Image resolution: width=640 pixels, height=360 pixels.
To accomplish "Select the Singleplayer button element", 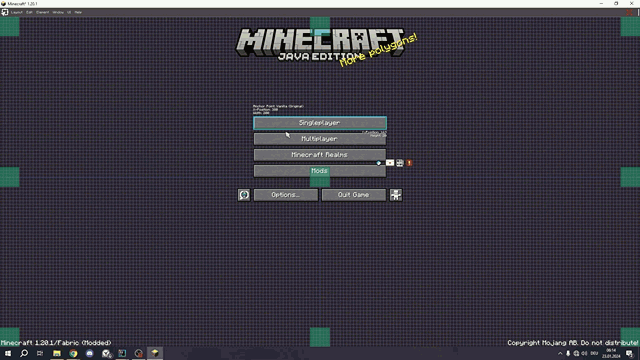I will pos(320,123).
